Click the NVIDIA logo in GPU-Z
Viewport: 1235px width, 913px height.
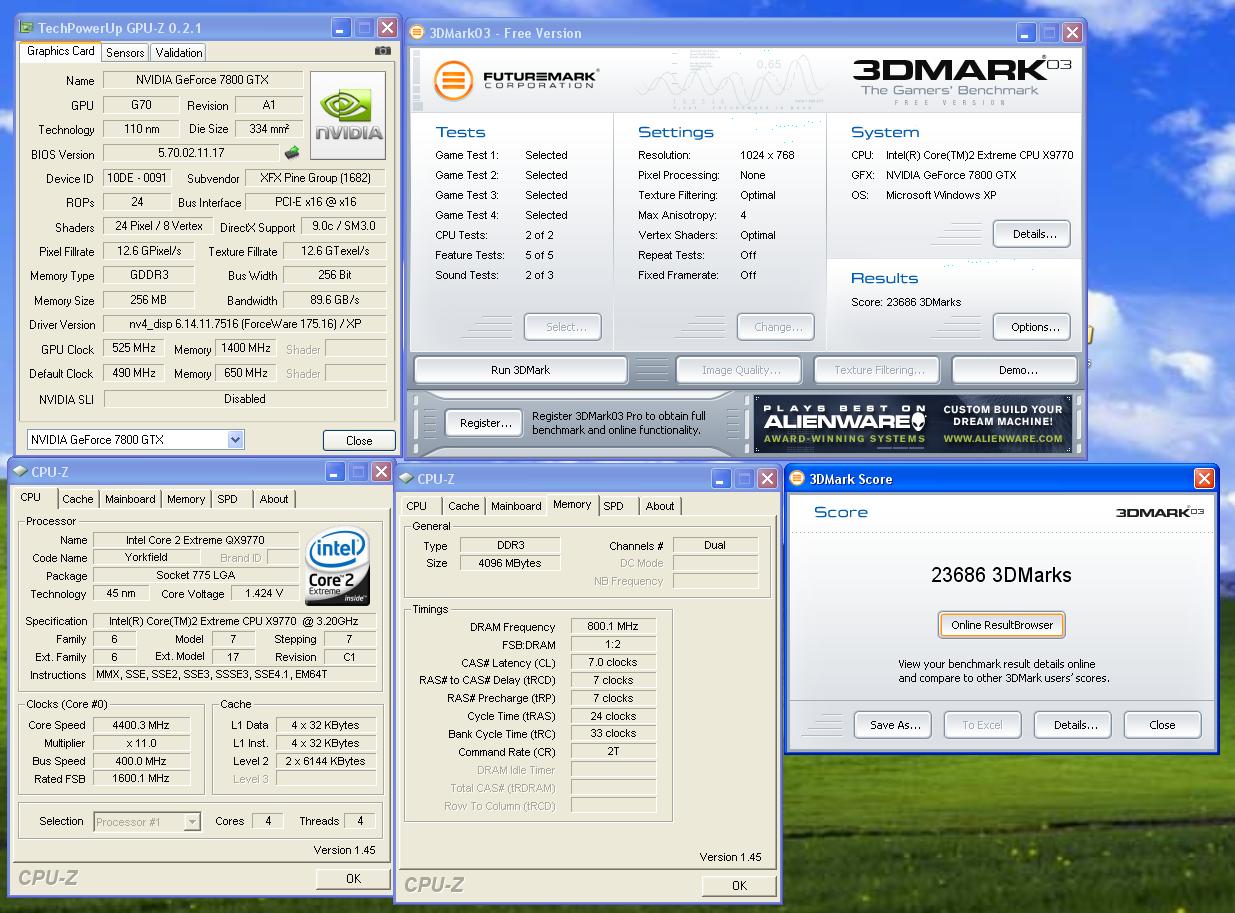[x=348, y=116]
